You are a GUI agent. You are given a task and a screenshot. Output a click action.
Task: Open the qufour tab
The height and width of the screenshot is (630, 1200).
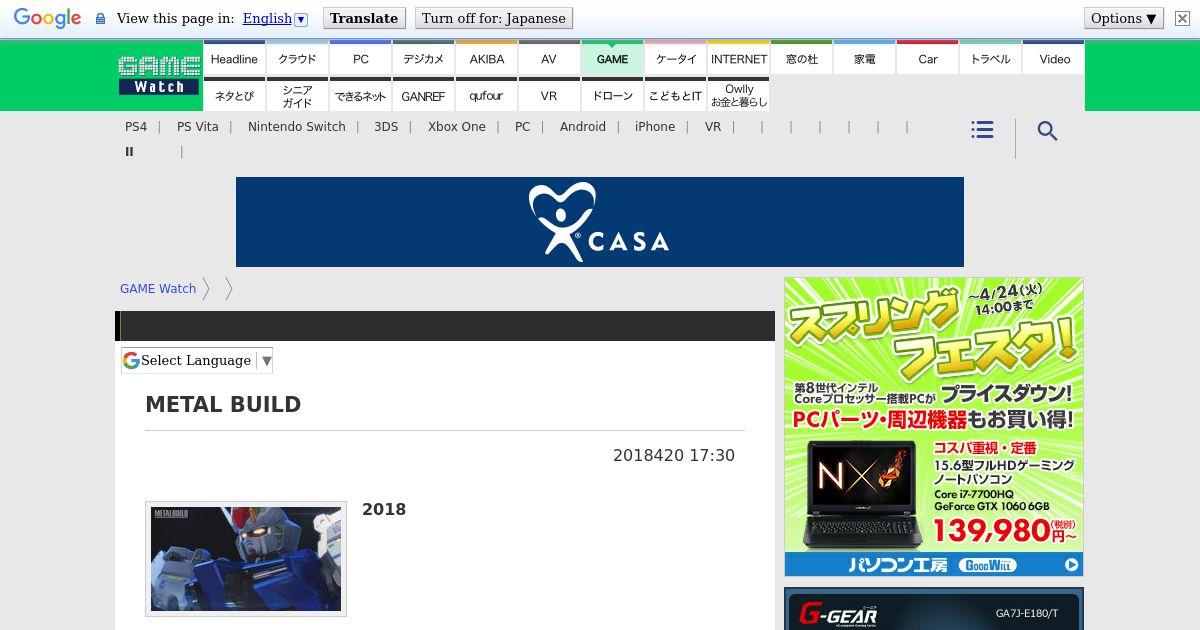(486, 96)
